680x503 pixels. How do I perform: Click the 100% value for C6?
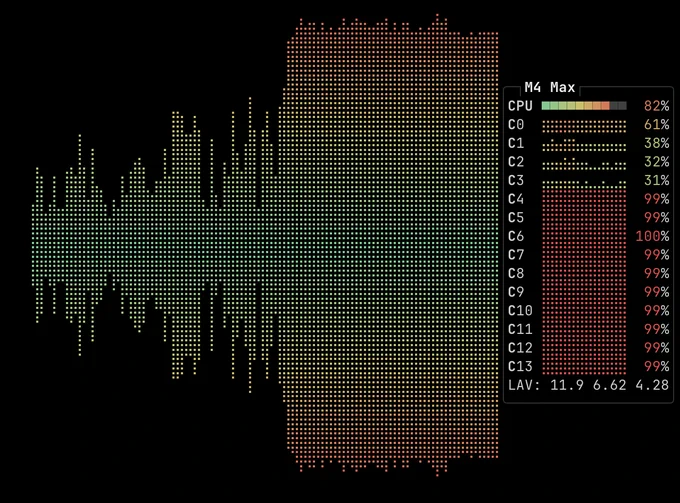click(653, 236)
